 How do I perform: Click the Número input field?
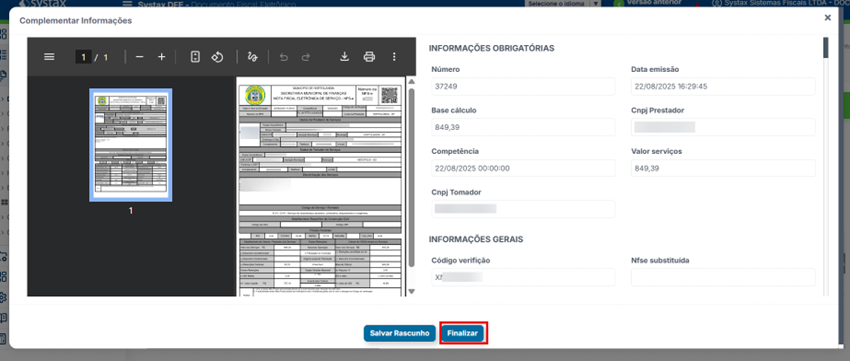[x=523, y=87]
